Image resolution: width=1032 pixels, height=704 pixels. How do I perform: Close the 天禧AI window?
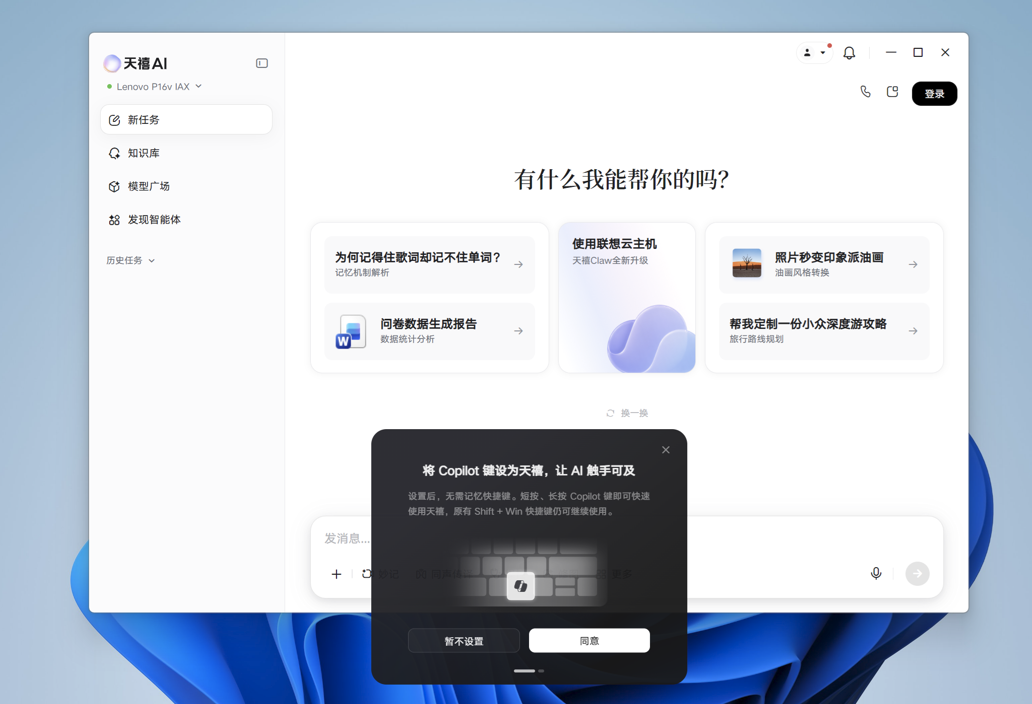pyautogui.click(x=945, y=53)
